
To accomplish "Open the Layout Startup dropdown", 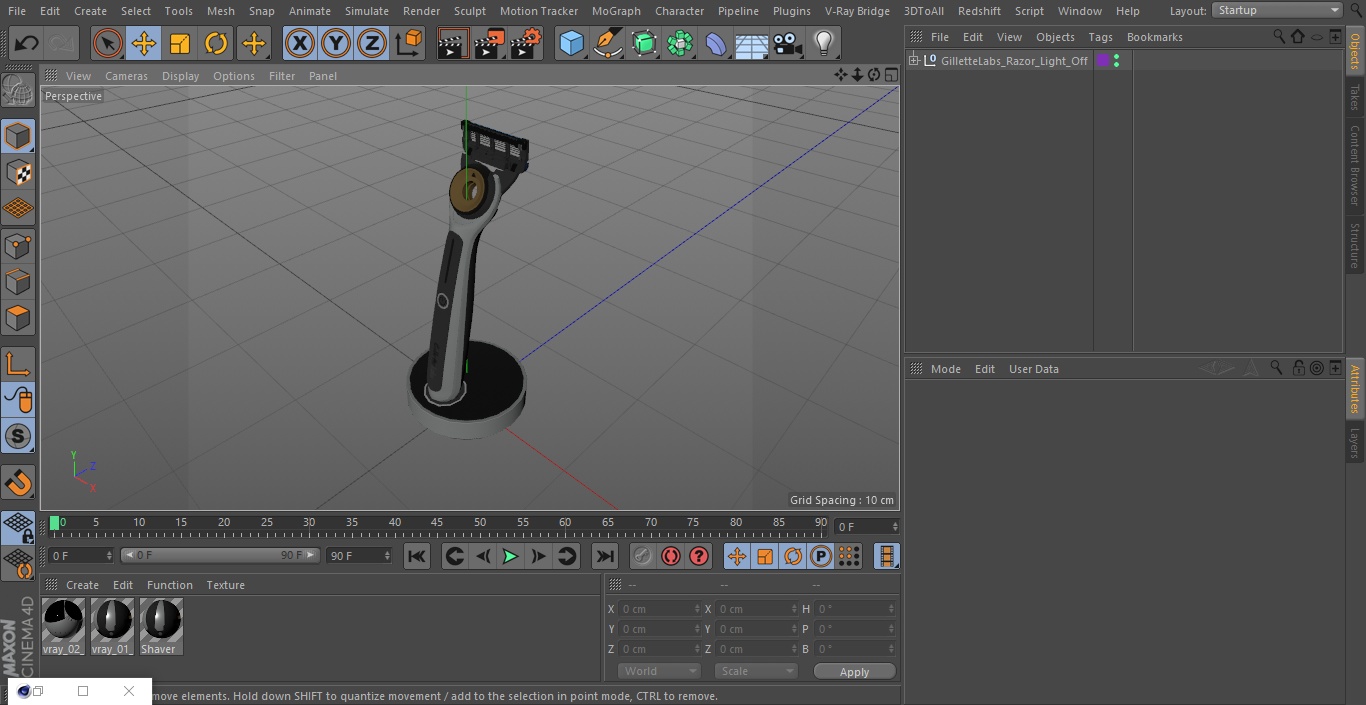I will pyautogui.click(x=1277, y=10).
